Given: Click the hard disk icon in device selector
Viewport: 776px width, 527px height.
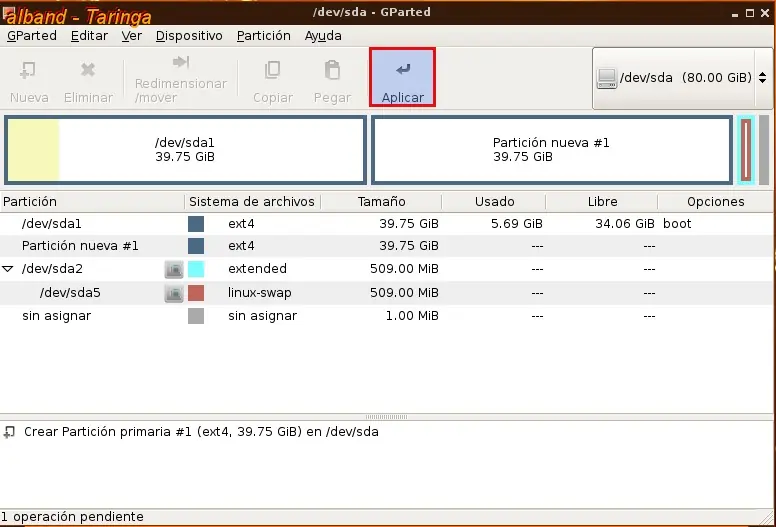Looking at the screenshot, I should [x=606, y=78].
